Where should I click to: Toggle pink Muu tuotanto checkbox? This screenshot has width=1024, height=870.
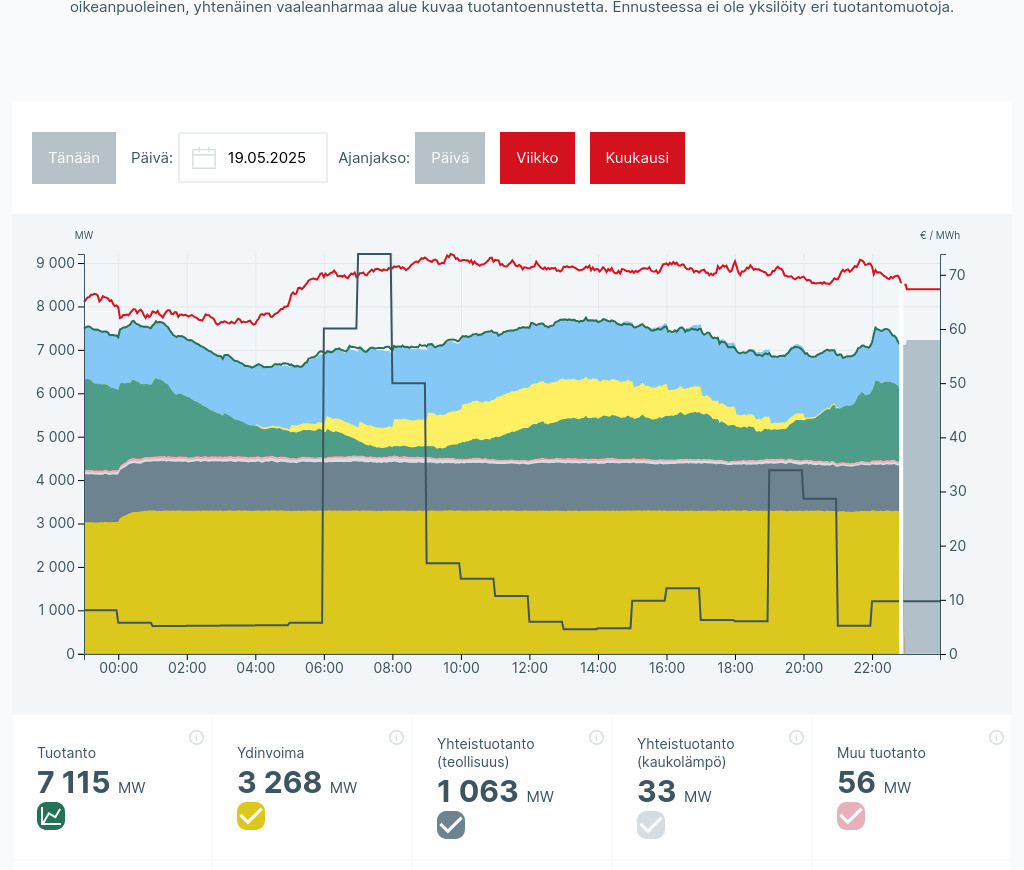[851, 816]
